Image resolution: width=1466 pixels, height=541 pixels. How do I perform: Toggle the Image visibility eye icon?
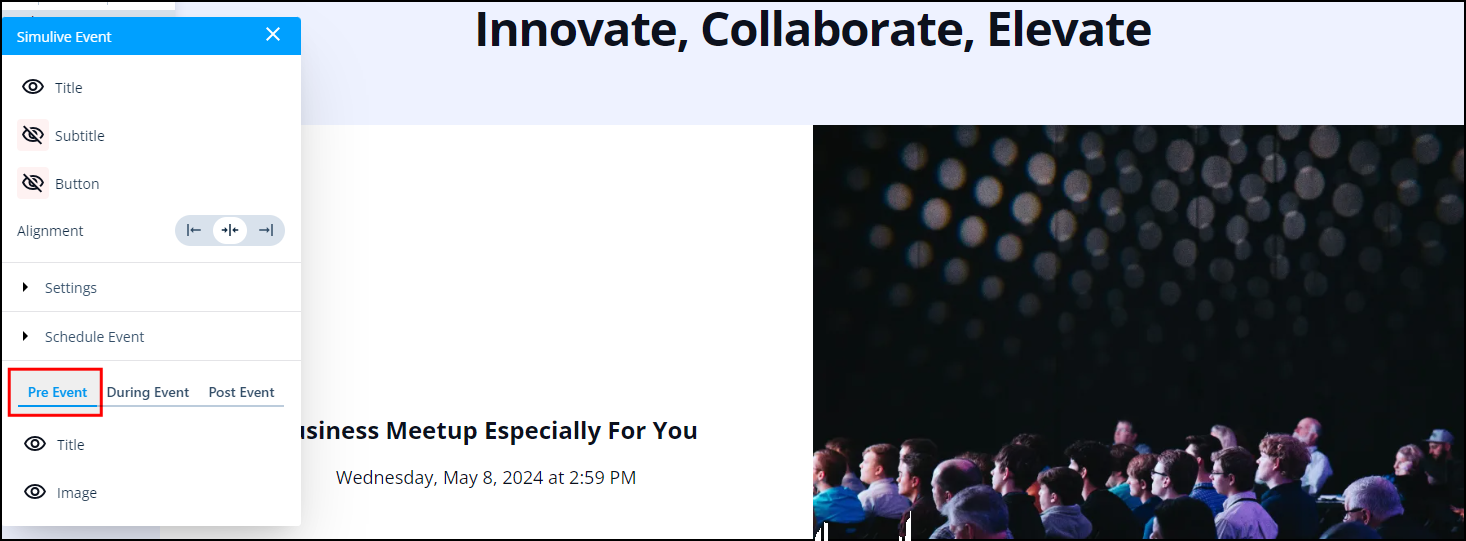35,492
